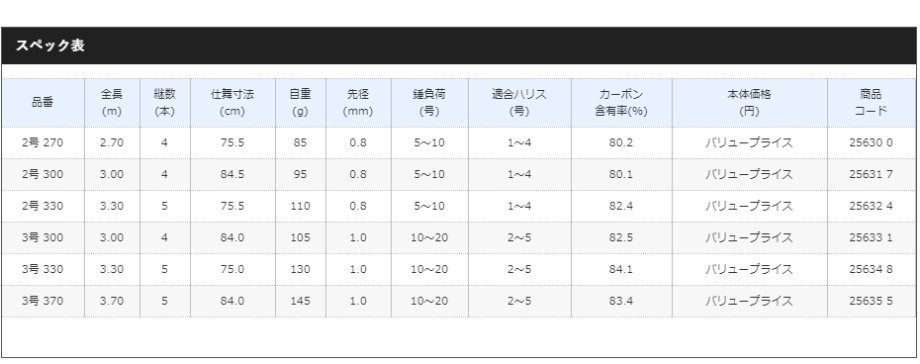Click the スペック表 header bar
Viewport: 920px width, 364px height.
tap(459, 46)
